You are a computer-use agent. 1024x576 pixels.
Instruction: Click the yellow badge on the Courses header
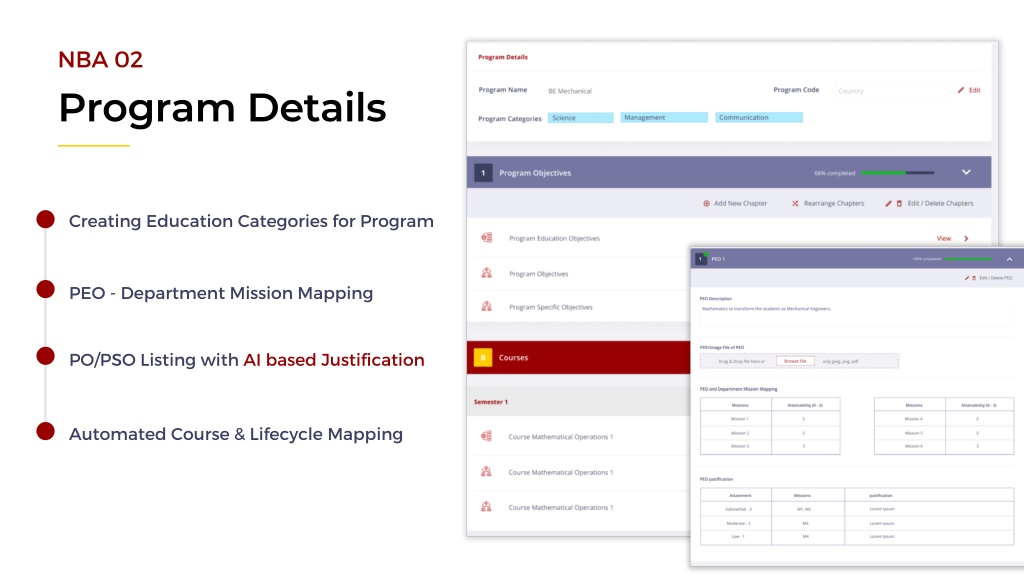tap(483, 357)
